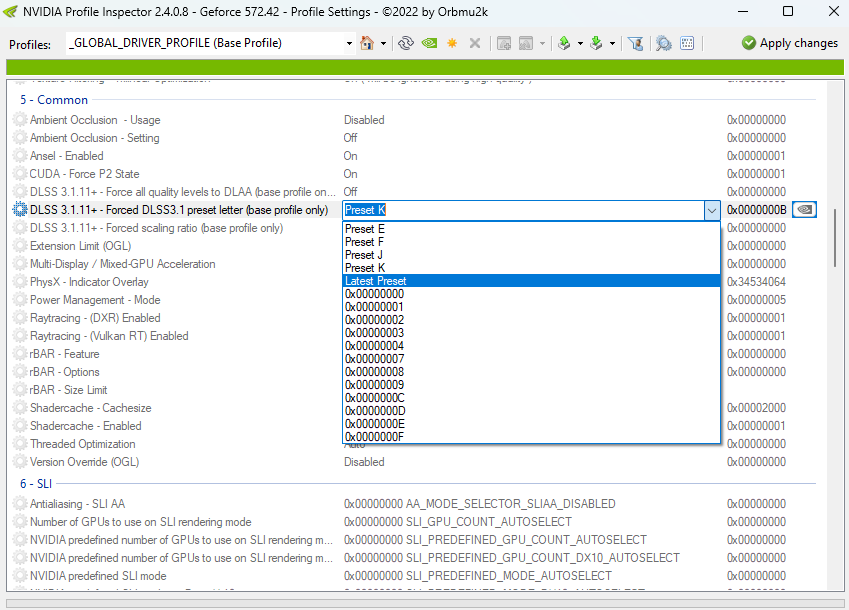Collapse the 6 - SLI section header

pyautogui.click(x=36, y=483)
